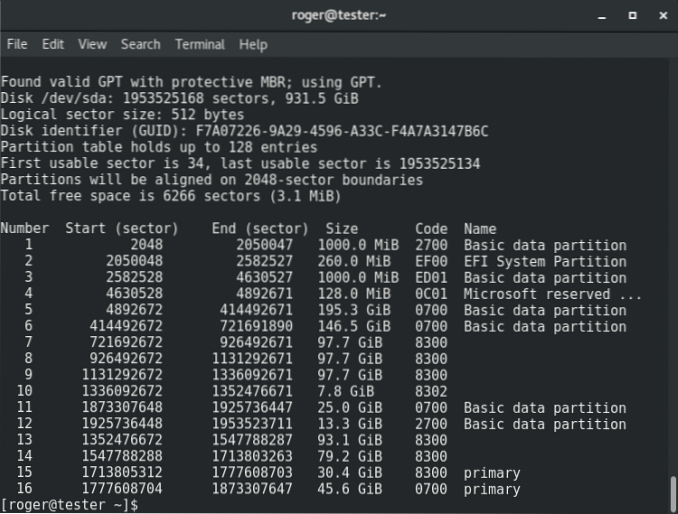Click end sector 1713803263
Image resolution: width=678 pixels, height=514 pixels.
[253, 456]
